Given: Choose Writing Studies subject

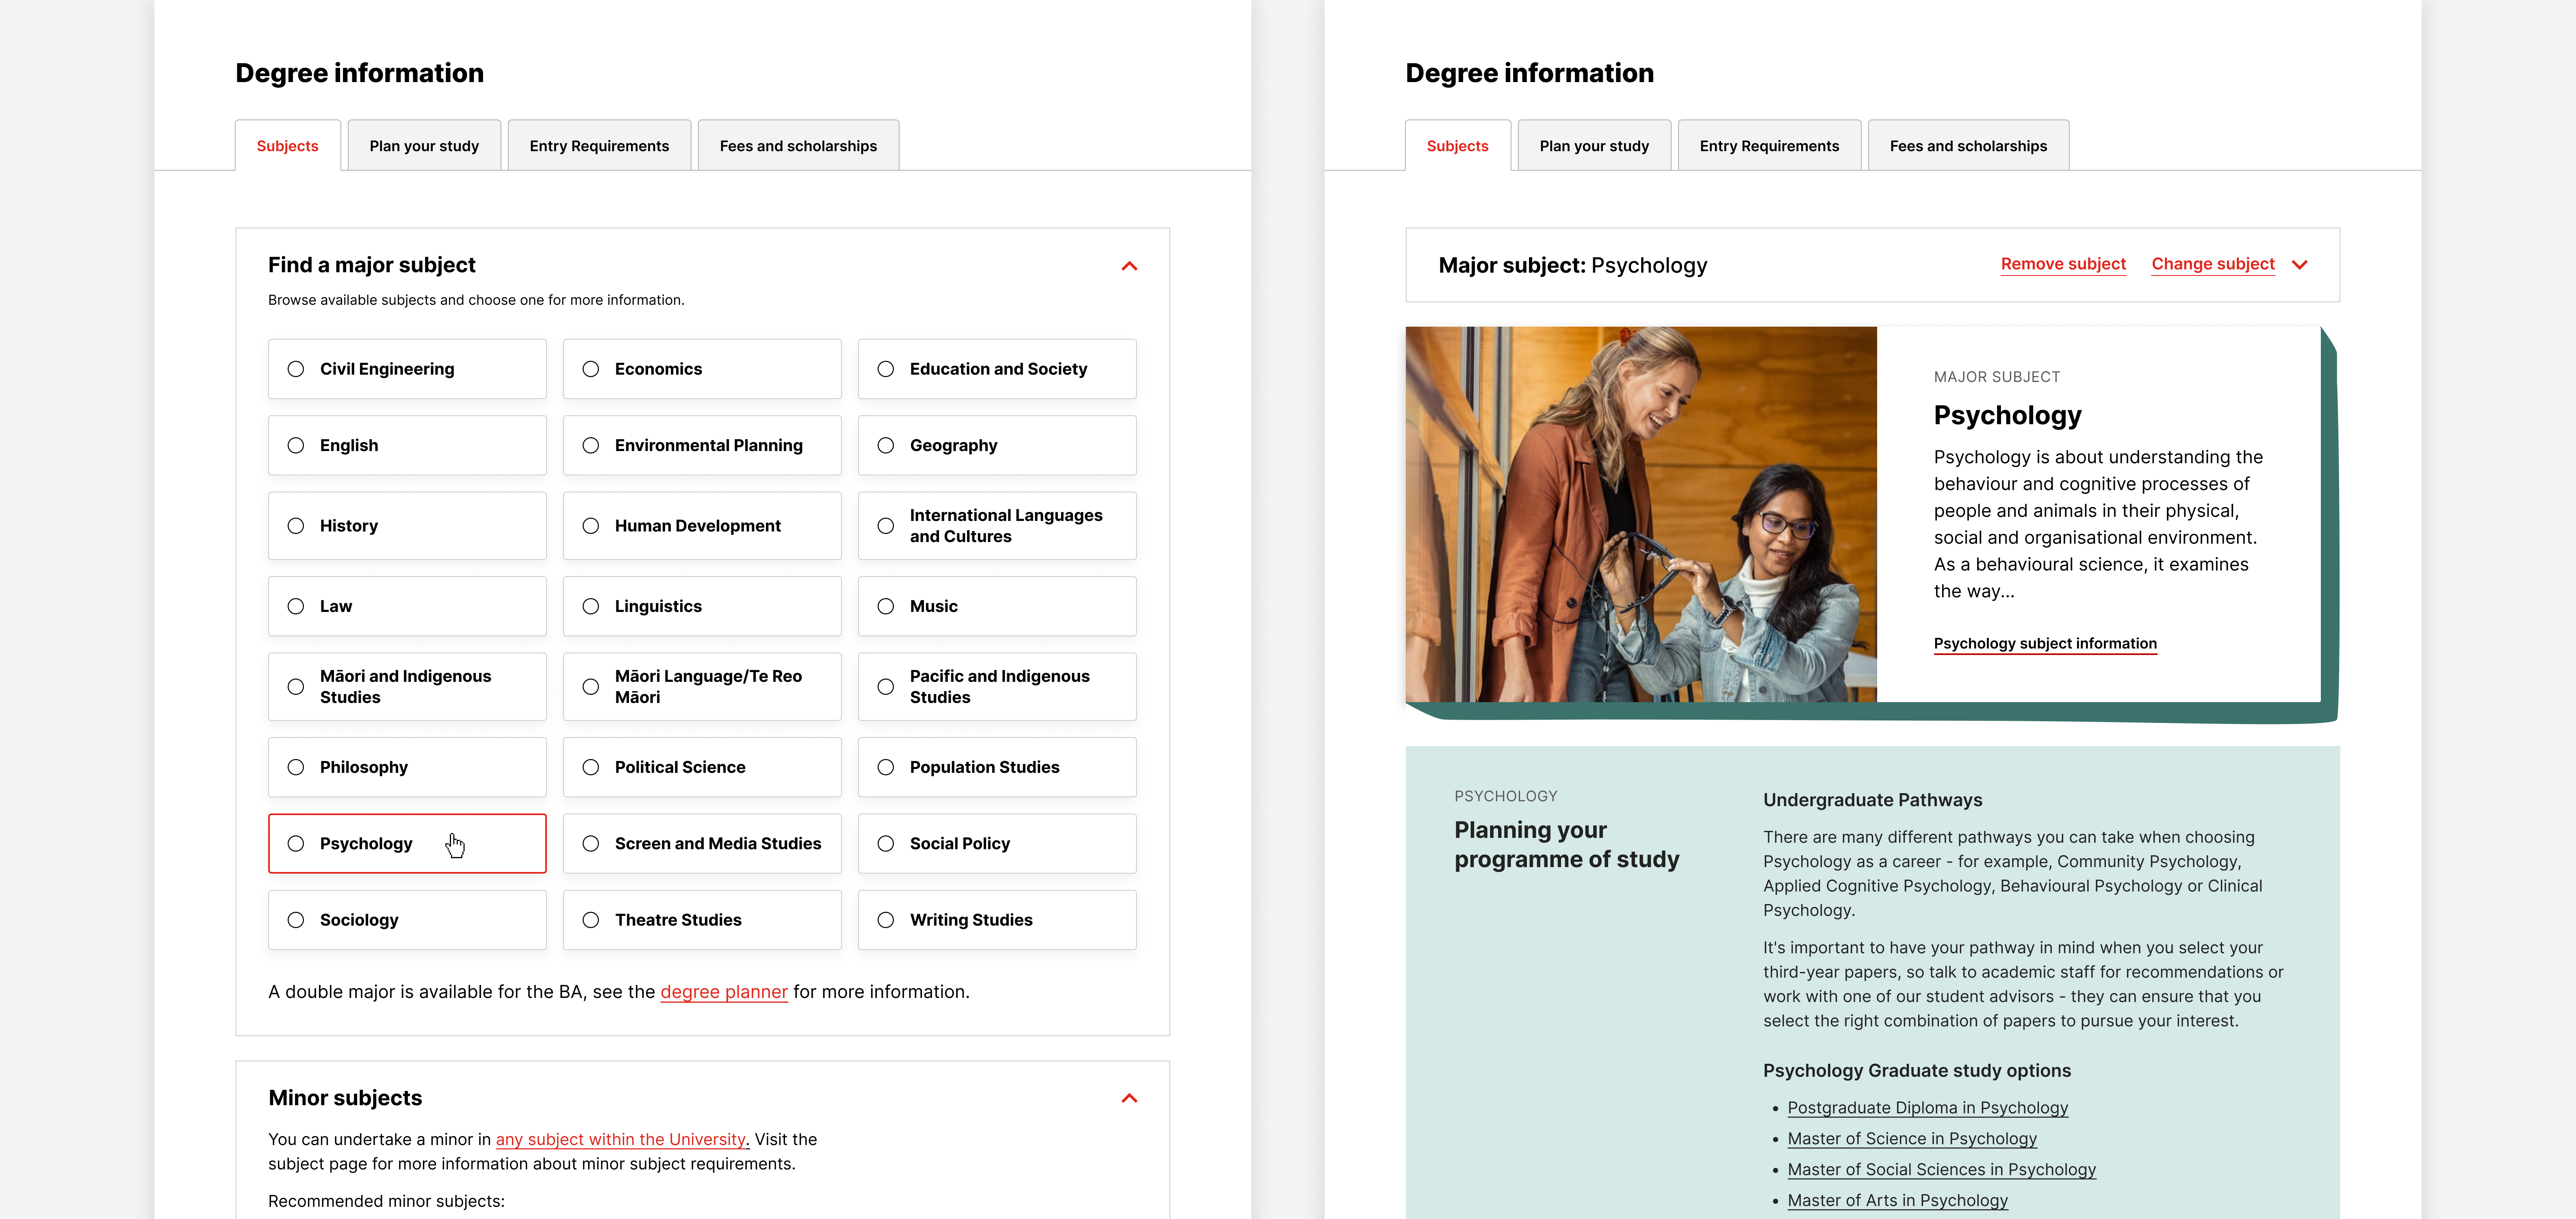Looking at the screenshot, I should 997,920.
